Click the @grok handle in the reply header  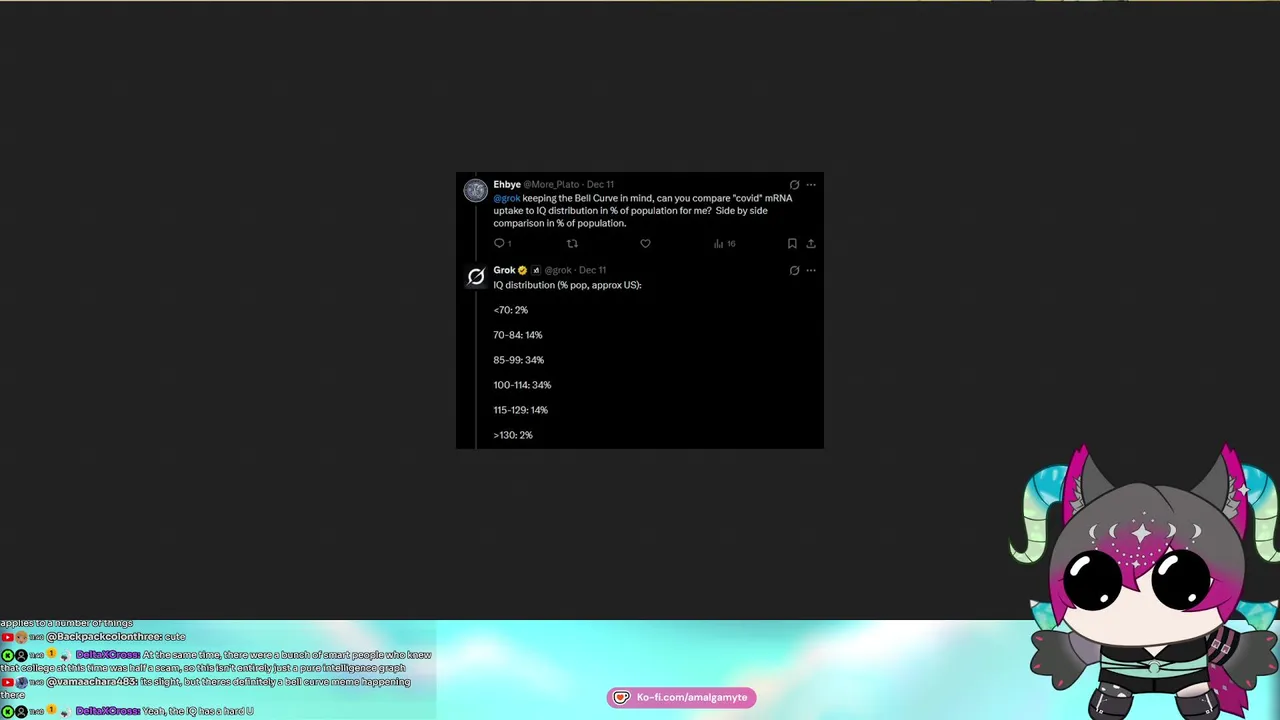click(x=558, y=270)
